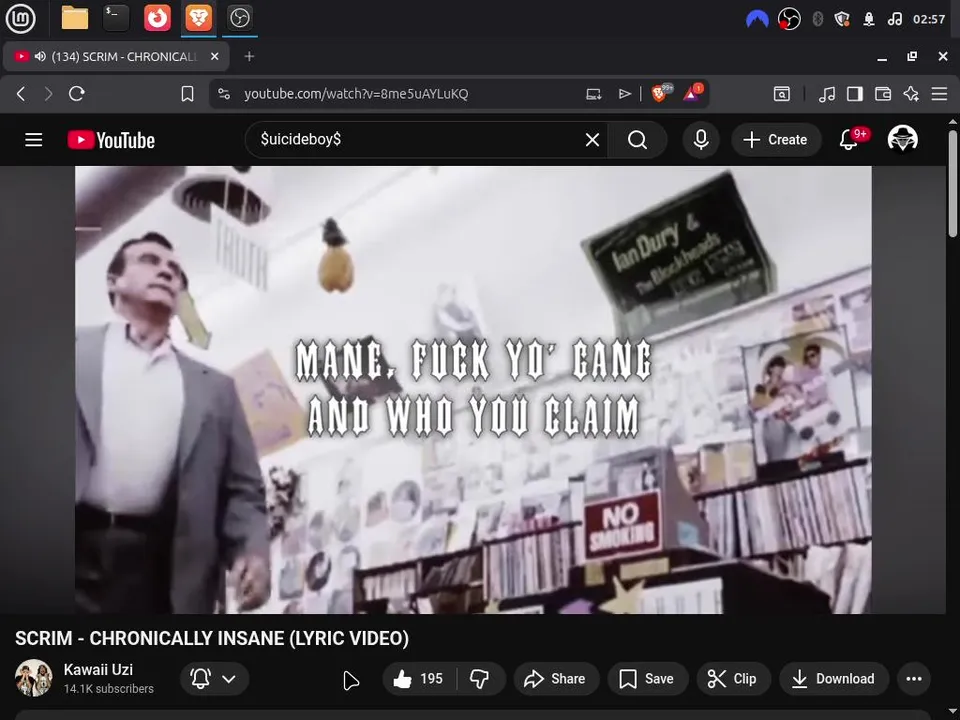This screenshot has width=960, height=720.
Task: Open the account avatar menu
Action: coord(902,139)
